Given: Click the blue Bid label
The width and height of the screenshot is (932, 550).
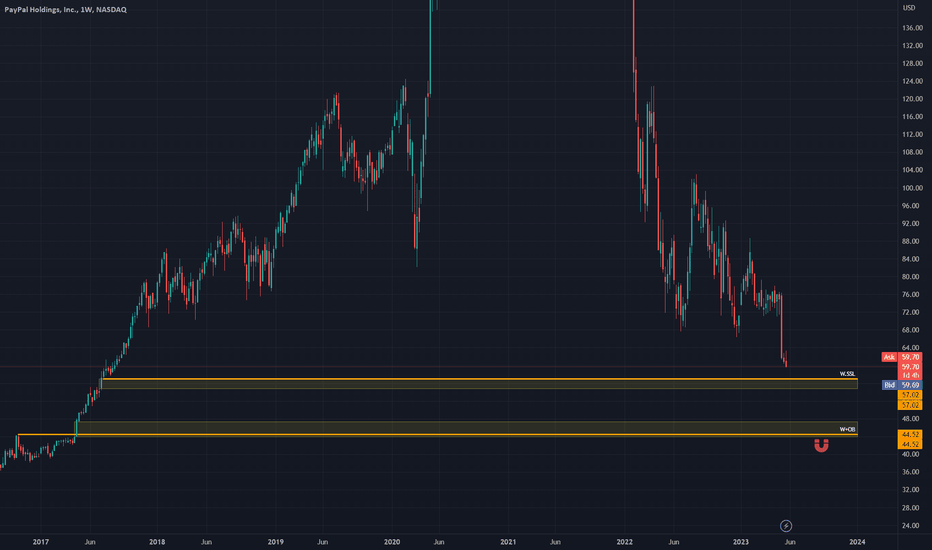Looking at the screenshot, I should 889,385.
